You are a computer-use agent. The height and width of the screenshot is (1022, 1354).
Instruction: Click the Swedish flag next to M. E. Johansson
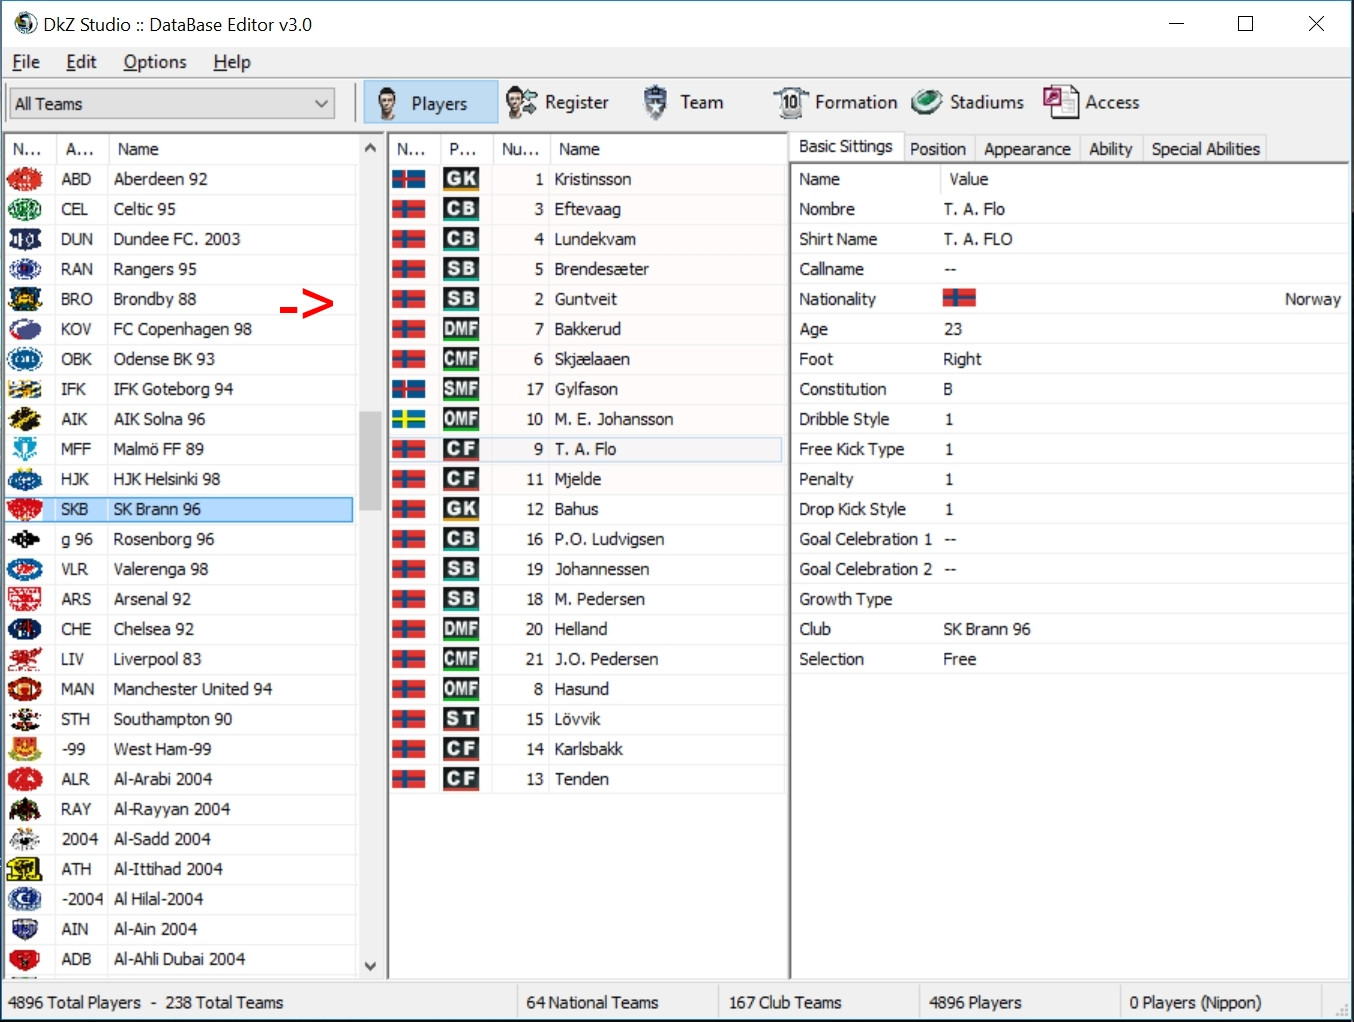click(409, 419)
